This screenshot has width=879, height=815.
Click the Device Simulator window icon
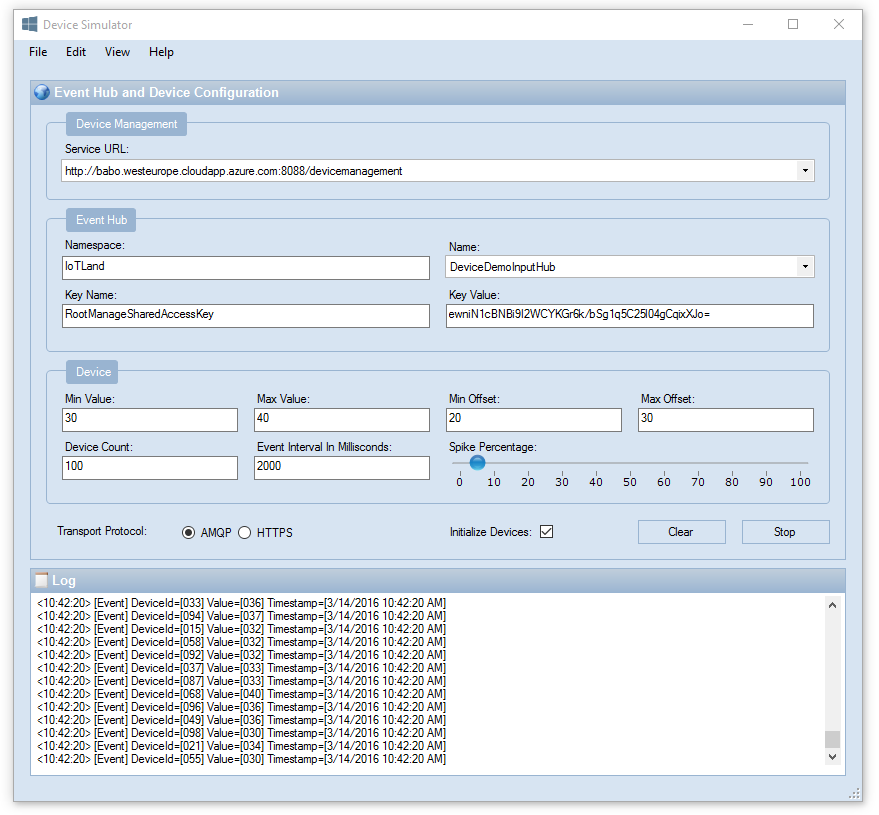[x=29, y=25]
